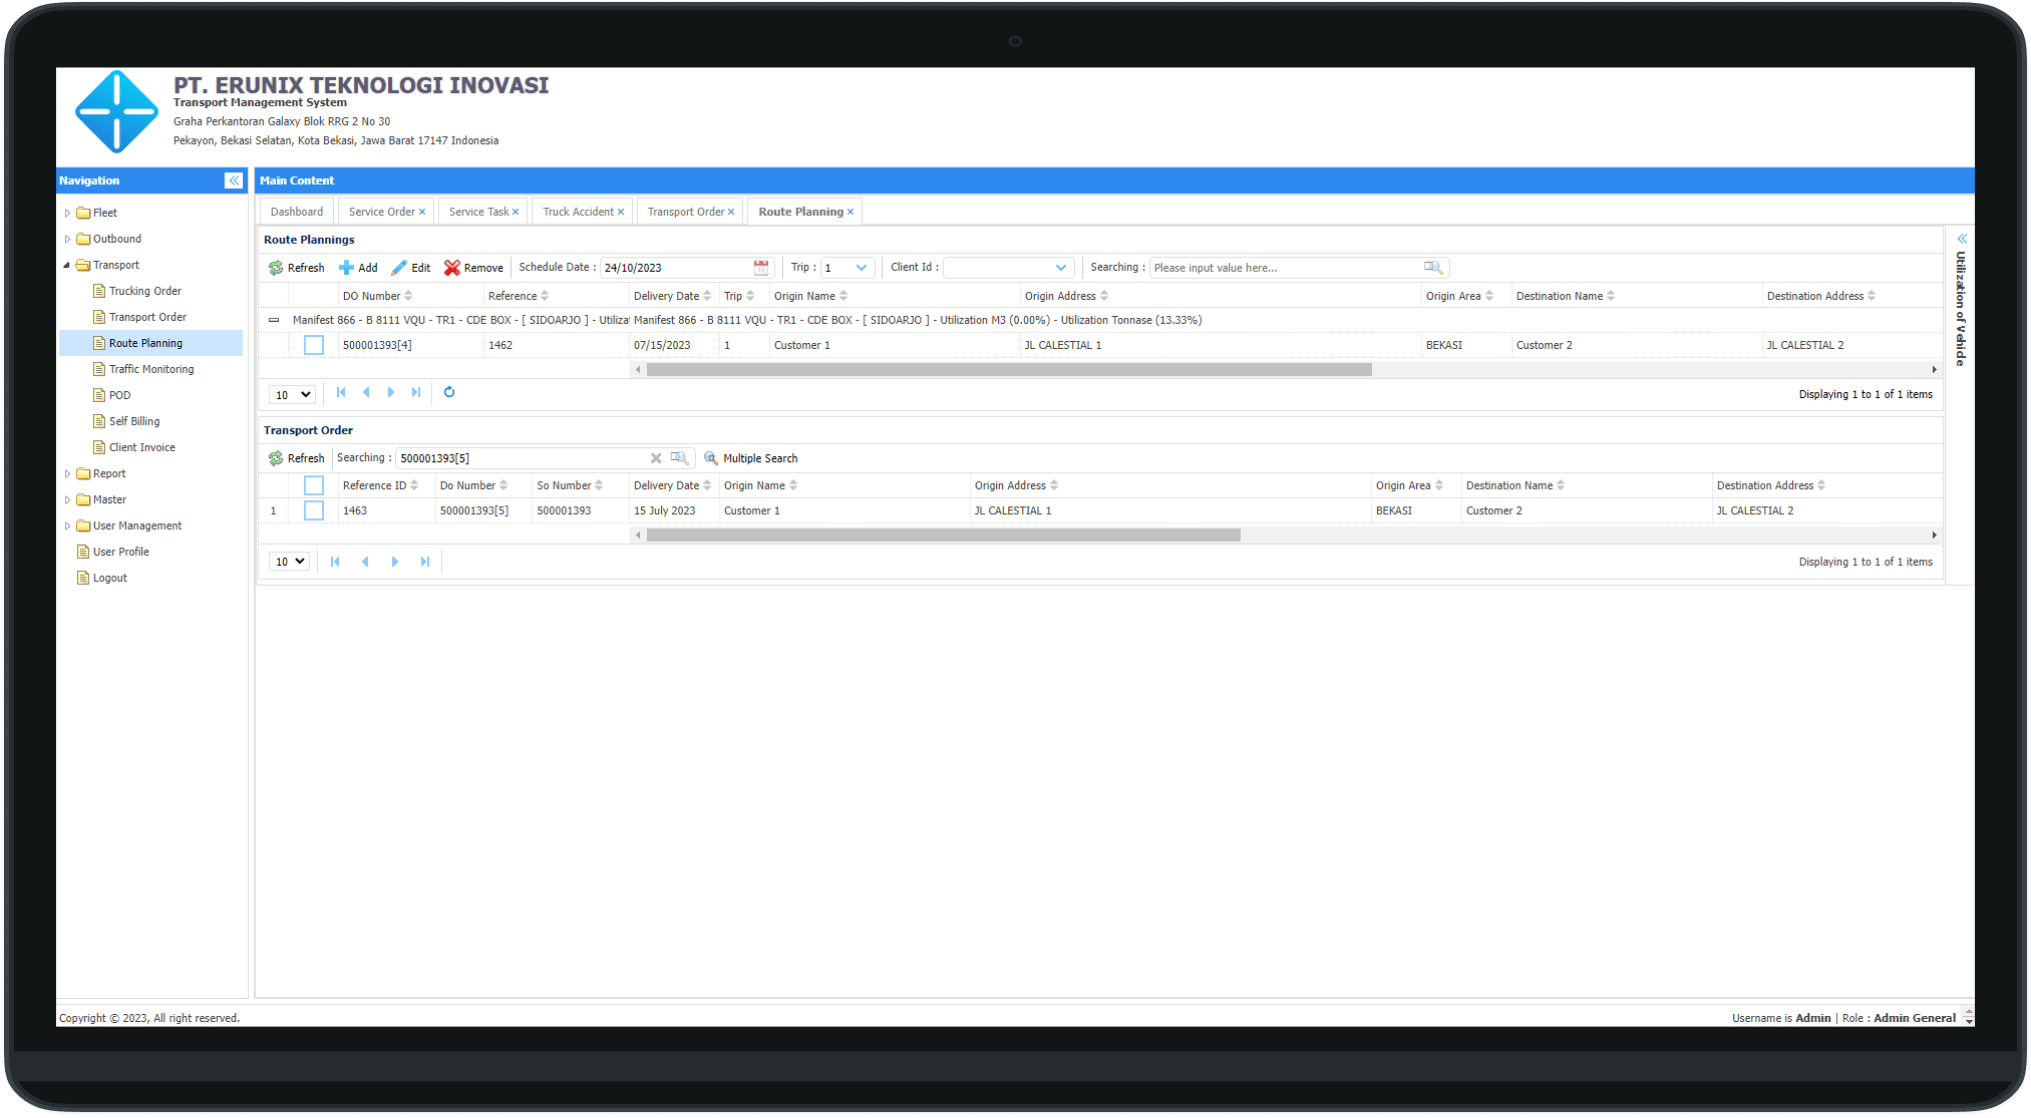2031x1118 pixels.
Task: Open User Profile in navigation
Action: pos(120,552)
